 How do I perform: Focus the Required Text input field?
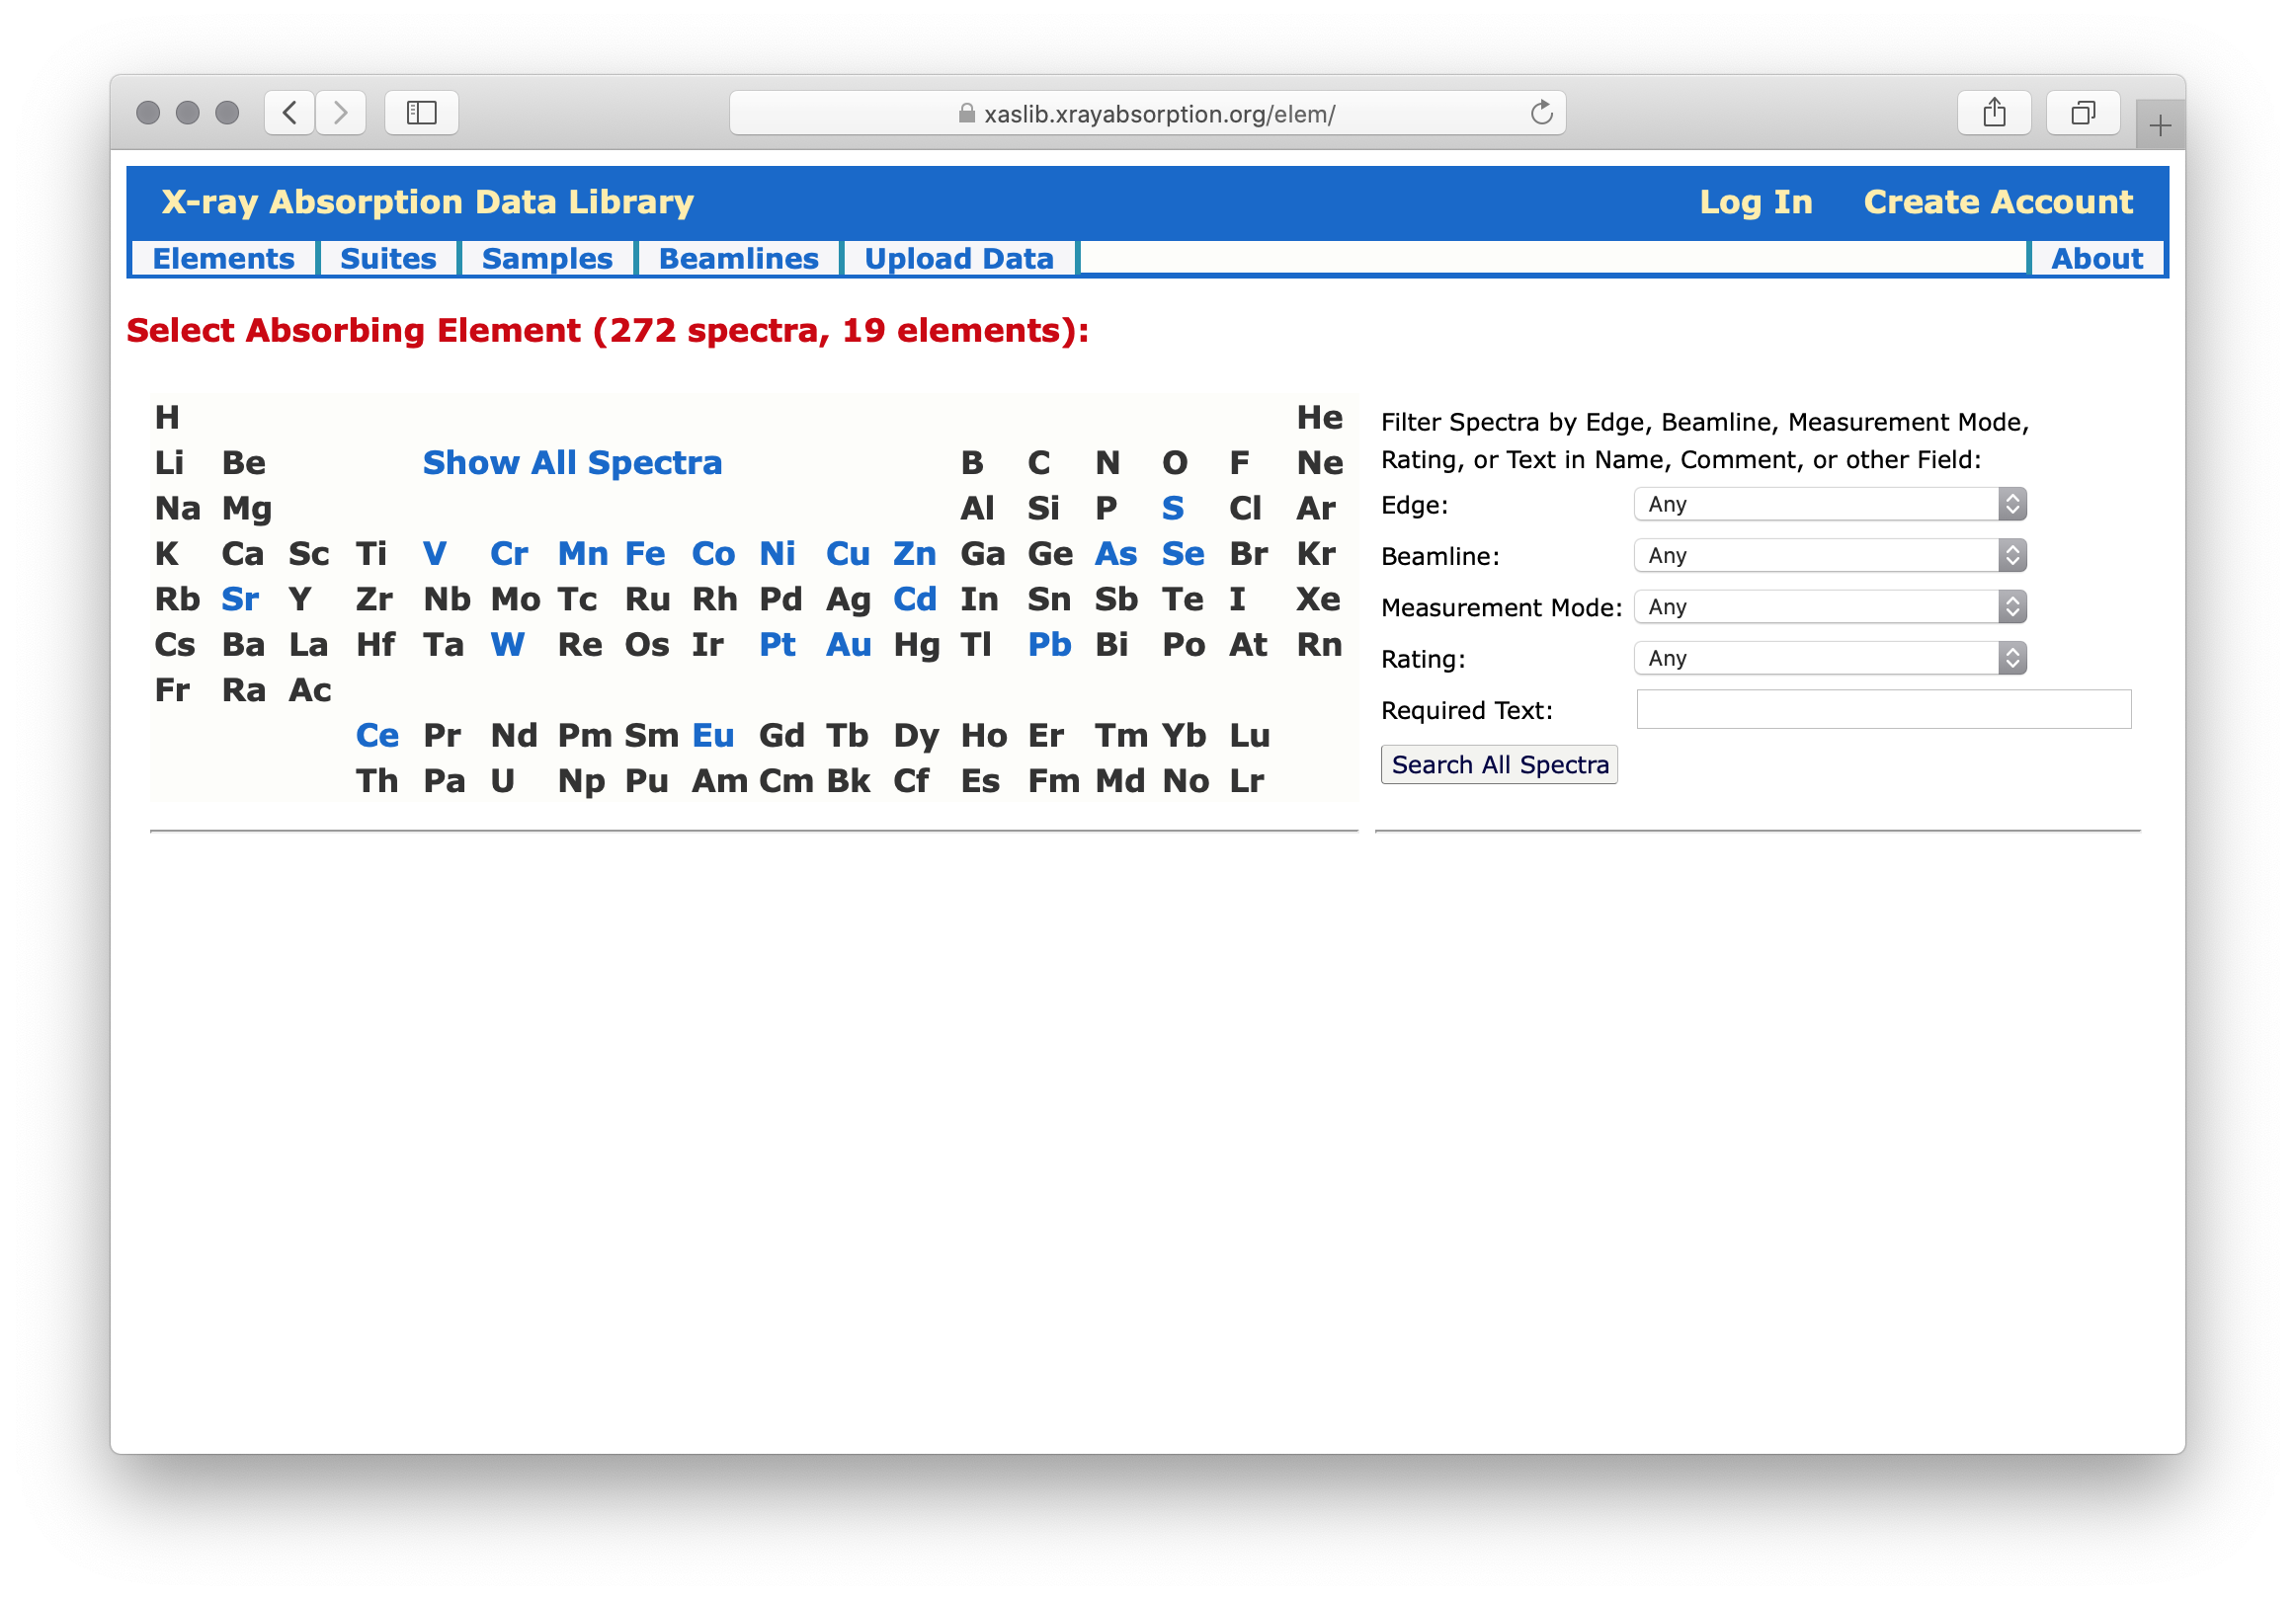tap(1884, 710)
